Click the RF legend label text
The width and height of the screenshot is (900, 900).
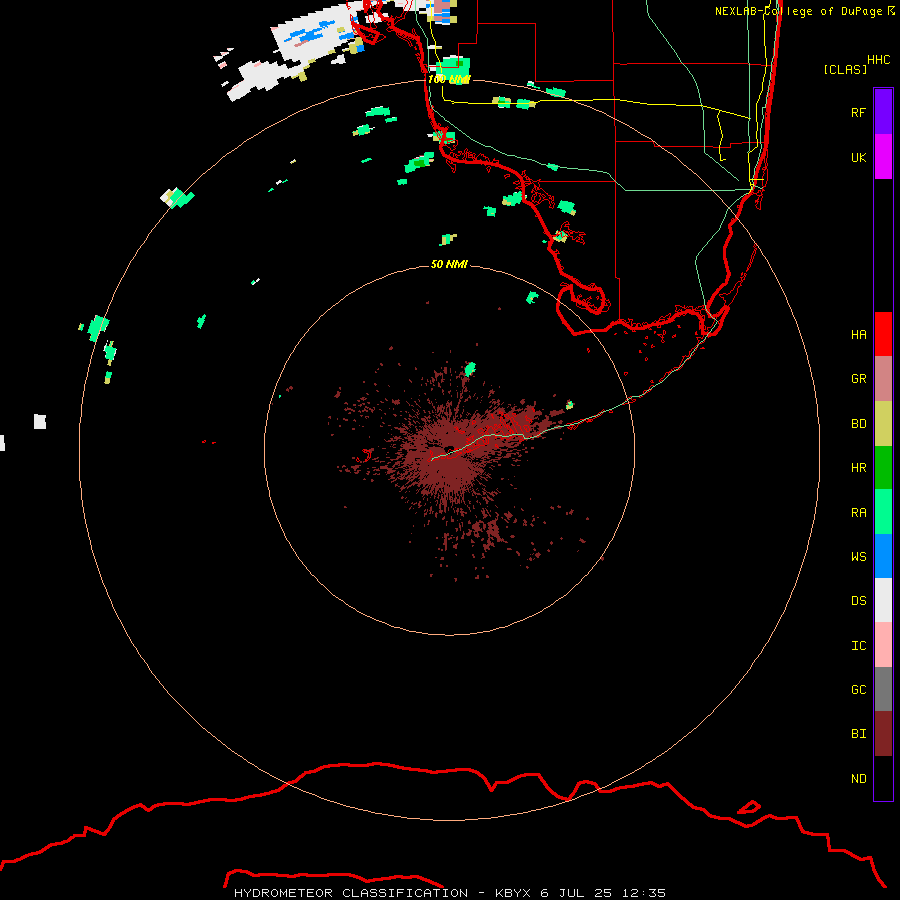pyautogui.click(x=859, y=112)
